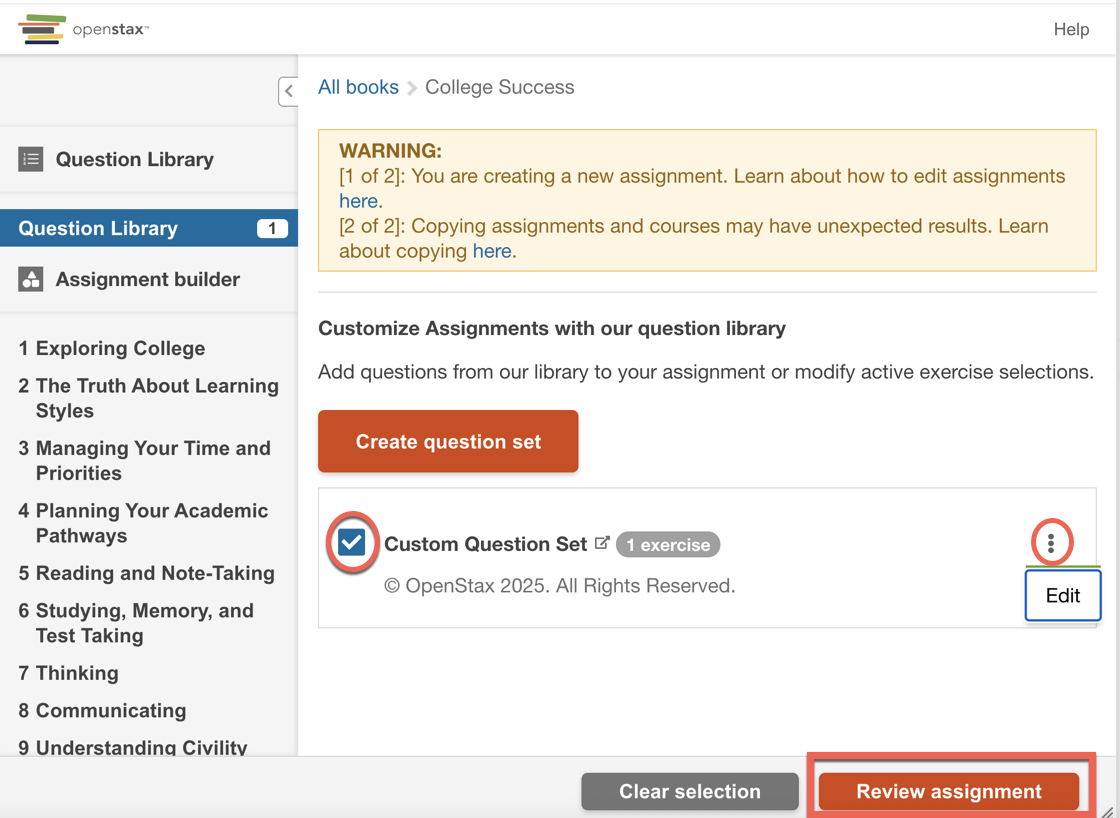
Task: Open chapter 2 The Truth About Learning Styles
Action: click(x=149, y=398)
